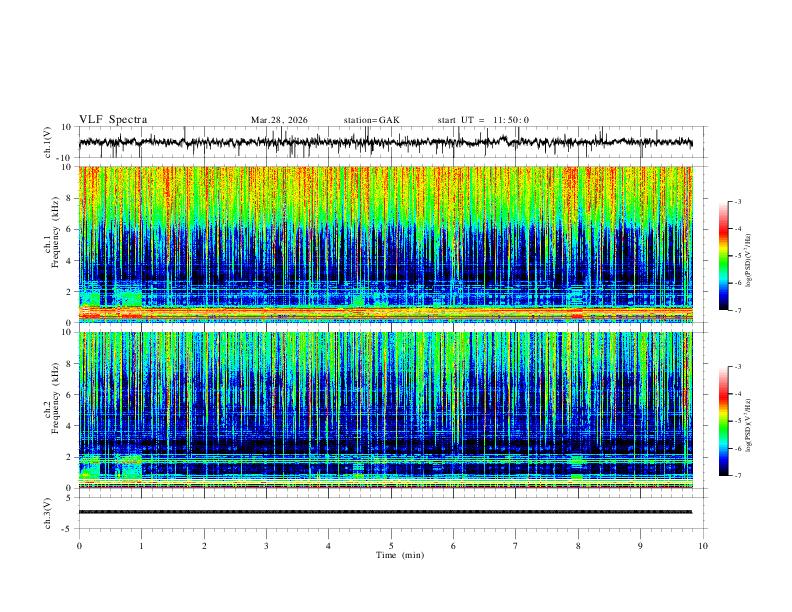
Task: Click the ch.2 spectrogram color bar
Action: click(724, 421)
